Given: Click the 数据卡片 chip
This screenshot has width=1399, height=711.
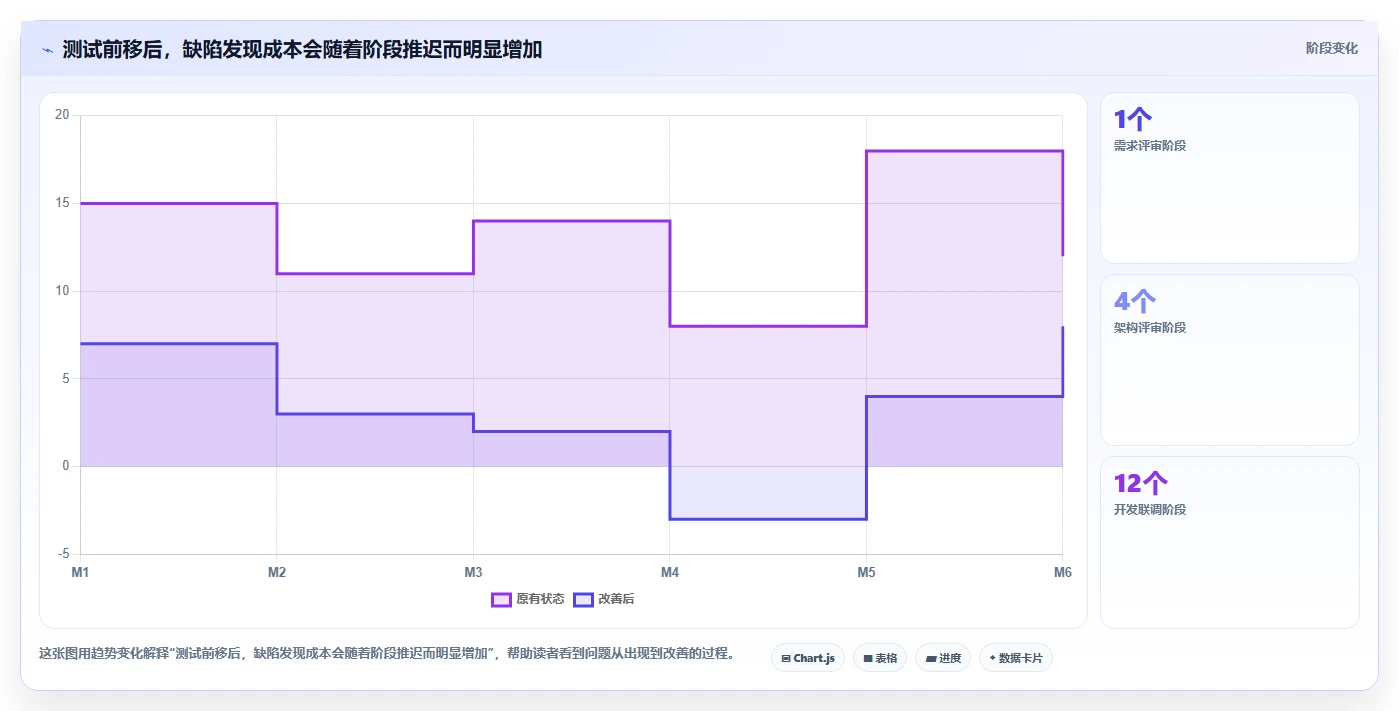Looking at the screenshot, I should click(1016, 658).
